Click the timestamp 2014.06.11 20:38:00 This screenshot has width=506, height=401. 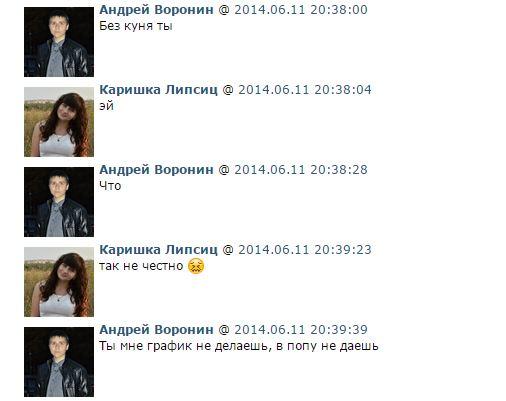click(301, 10)
